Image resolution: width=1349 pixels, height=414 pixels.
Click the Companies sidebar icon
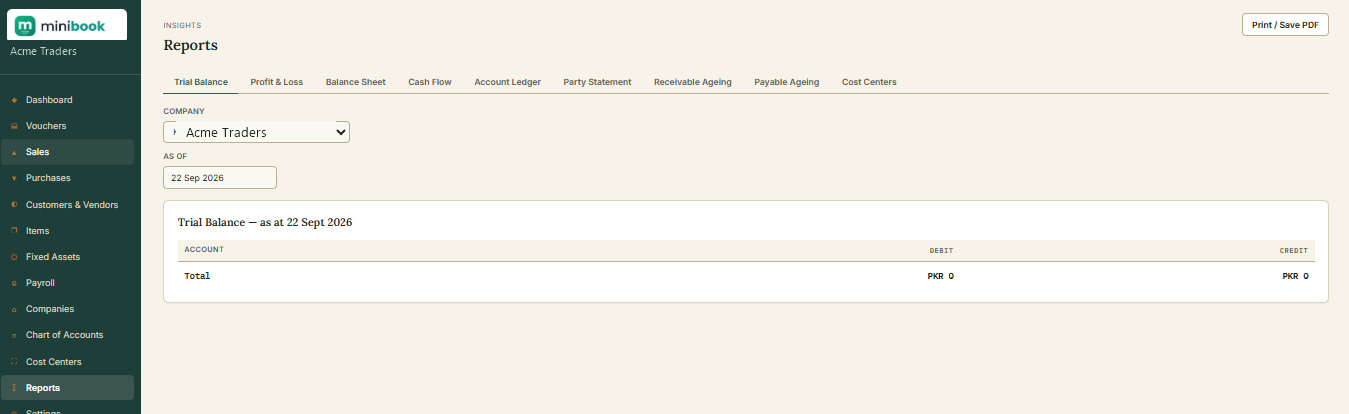point(14,309)
